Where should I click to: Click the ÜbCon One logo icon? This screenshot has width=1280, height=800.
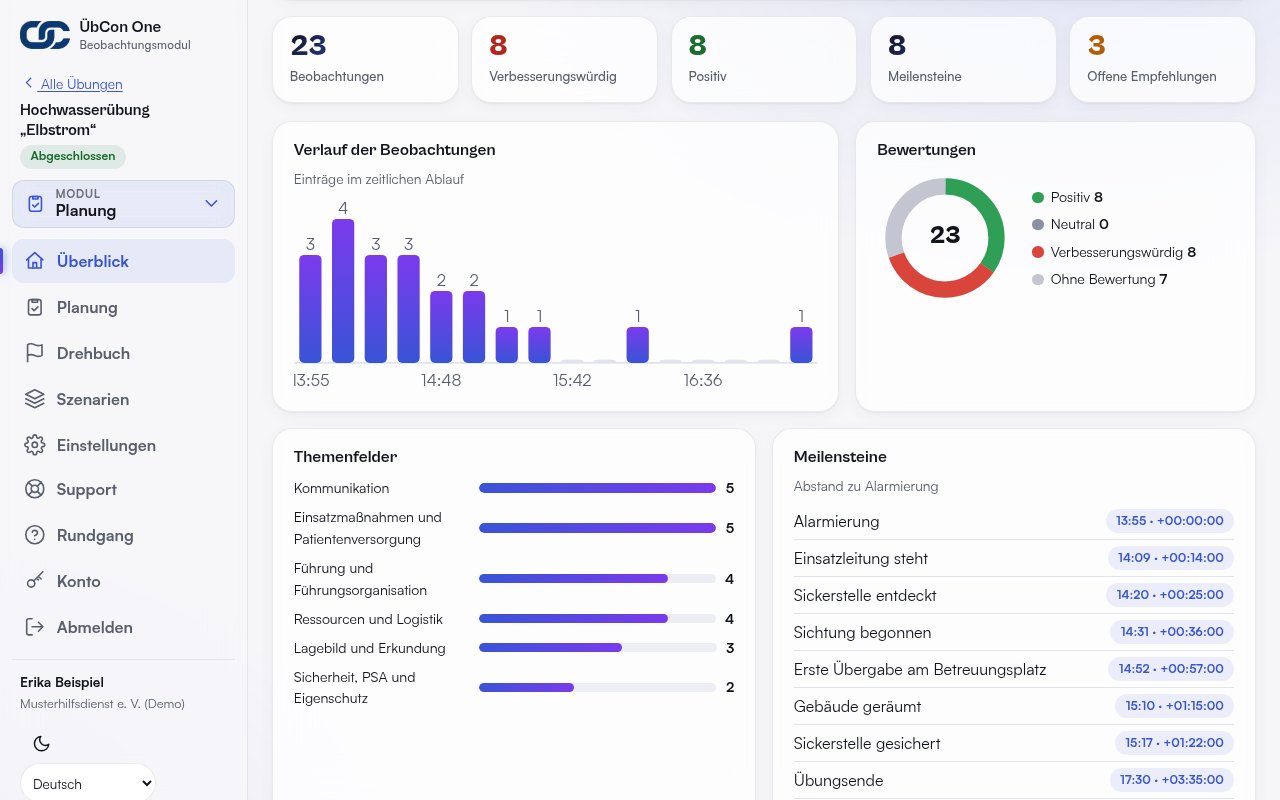coord(45,35)
